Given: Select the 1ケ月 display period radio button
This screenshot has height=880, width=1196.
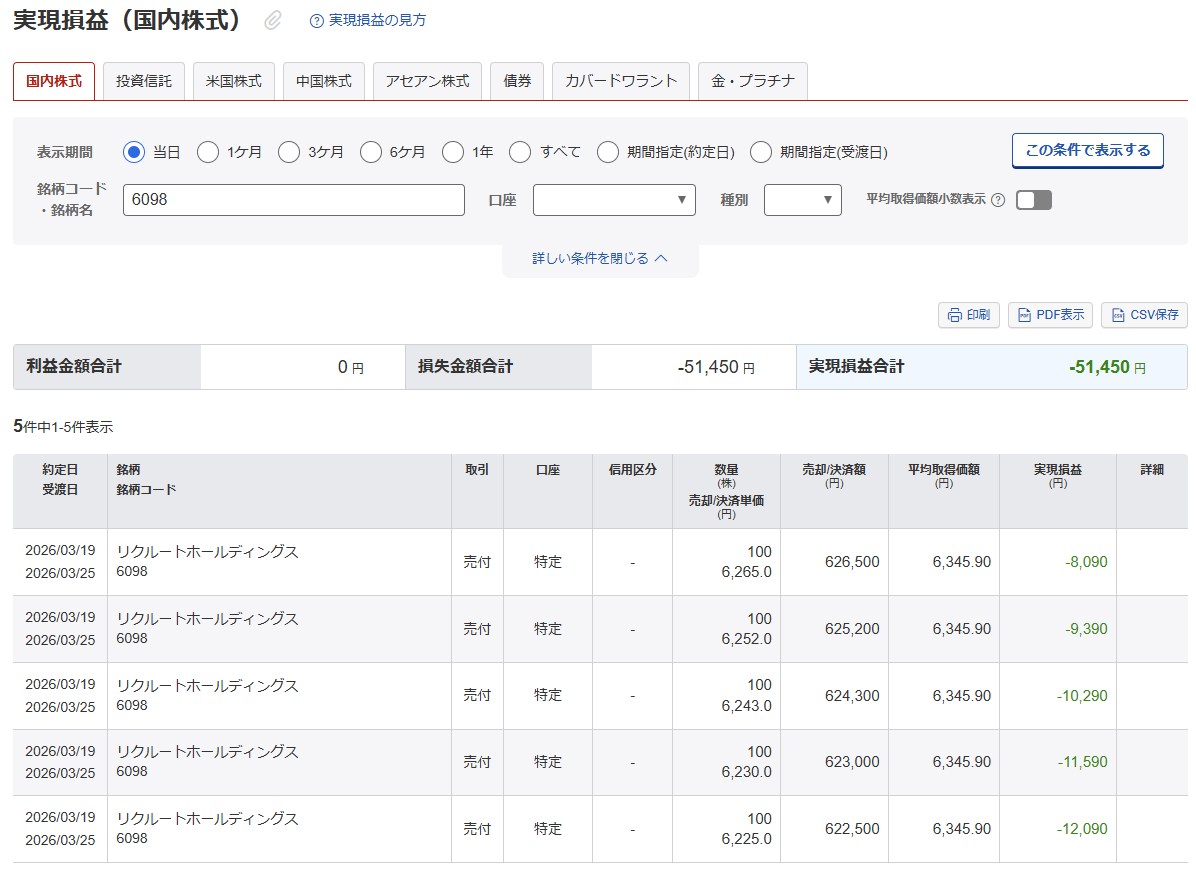Looking at the screenshot, I should tap(208, 152).
